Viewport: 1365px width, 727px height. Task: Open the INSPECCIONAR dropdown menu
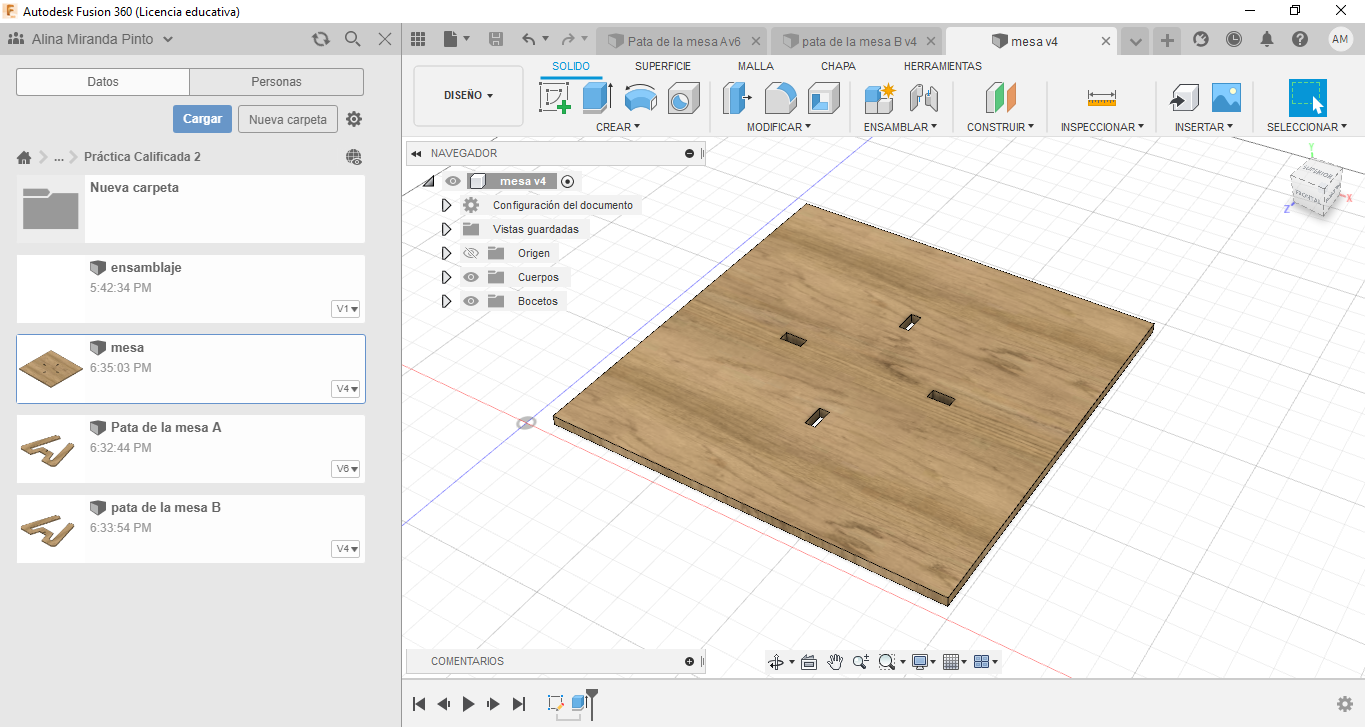(x=1103, y=127)
